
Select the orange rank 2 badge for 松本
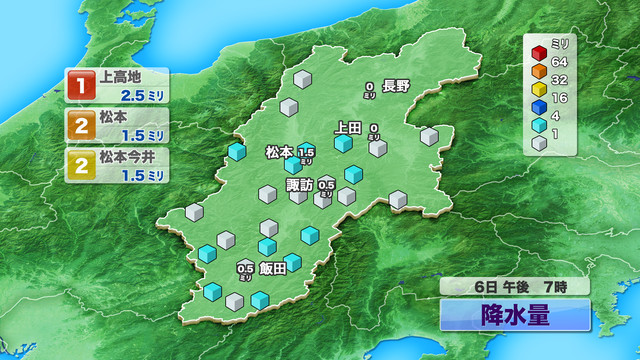click(82, 125)
